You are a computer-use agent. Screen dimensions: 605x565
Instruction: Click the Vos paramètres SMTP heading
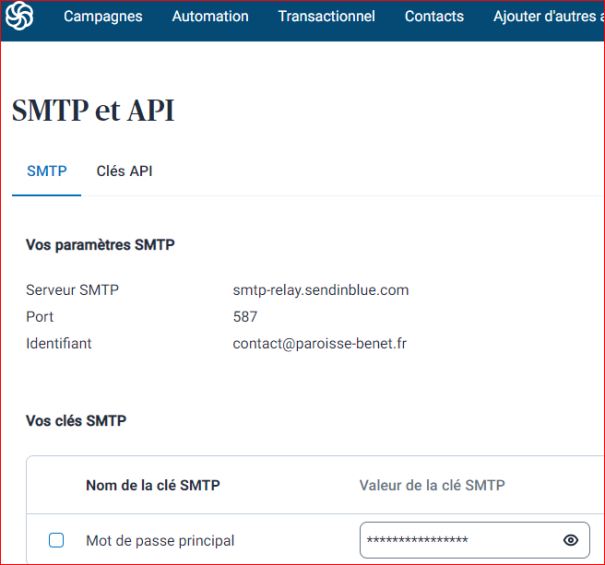click(100, 245)
